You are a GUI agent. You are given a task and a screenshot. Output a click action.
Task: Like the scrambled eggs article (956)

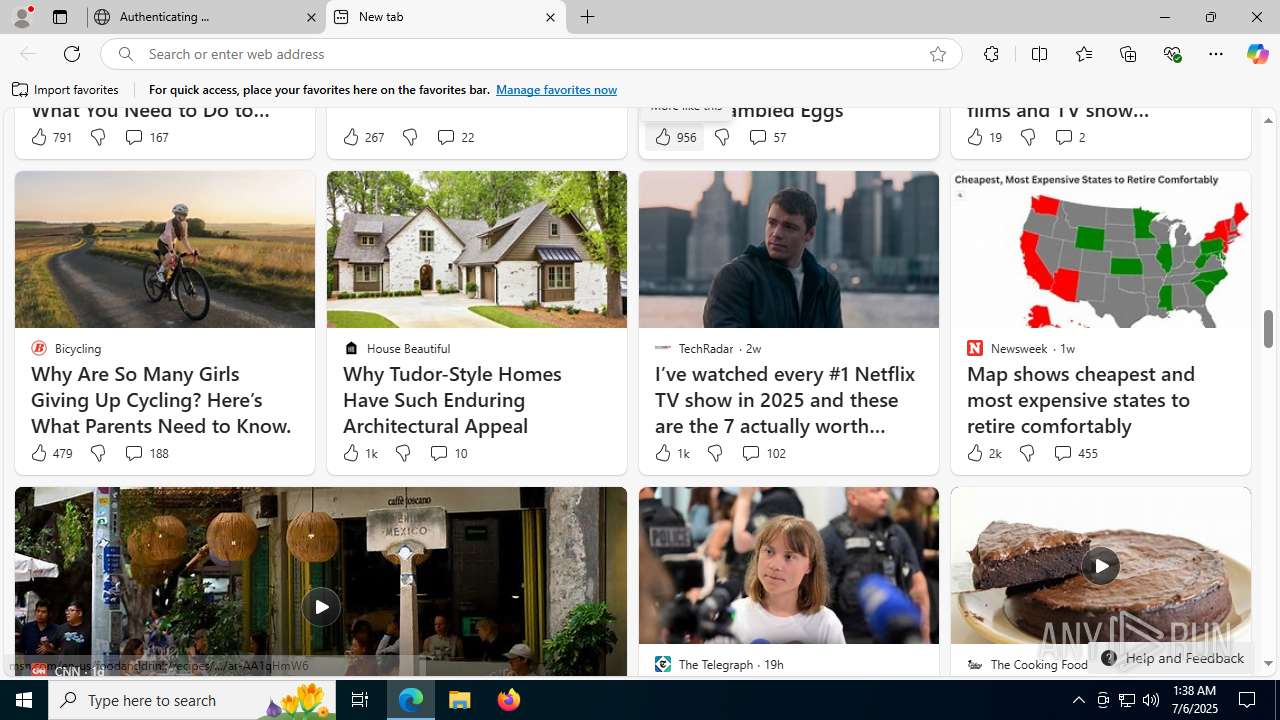(675, 137)
